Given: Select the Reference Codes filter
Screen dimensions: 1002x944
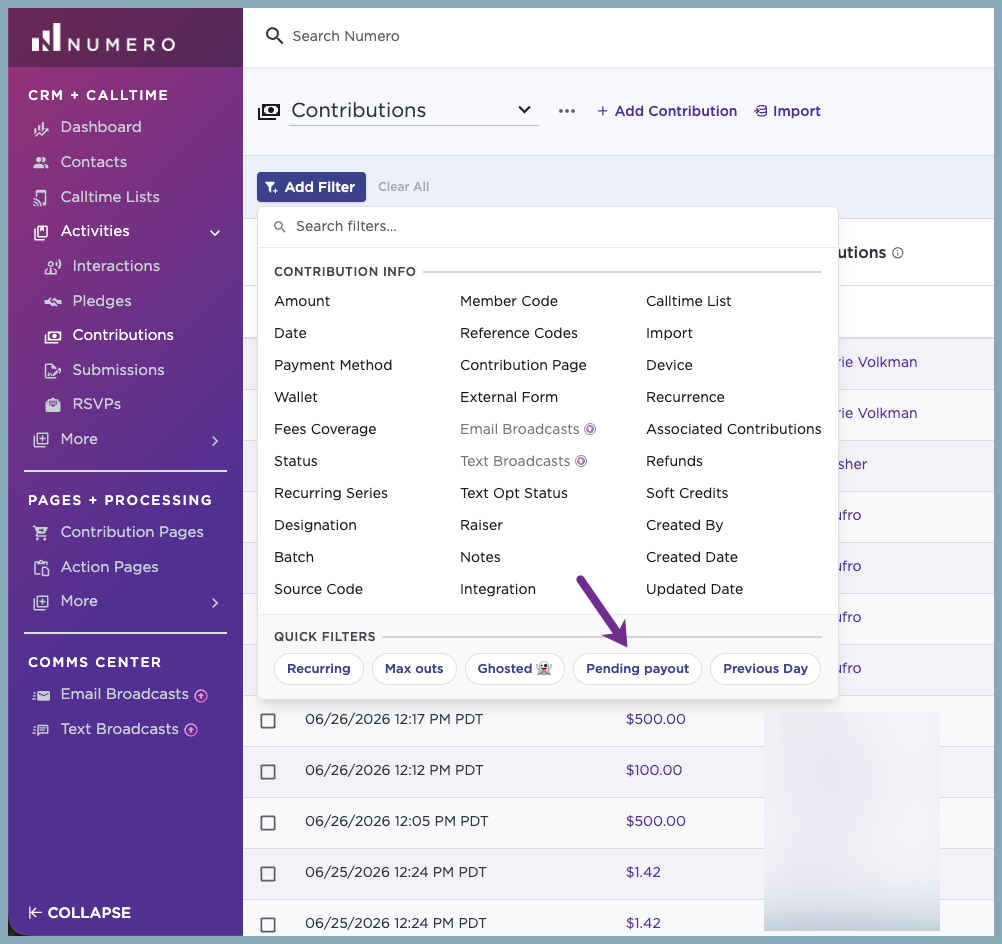Looking at the screenshot, I should [x=519, y=333].
